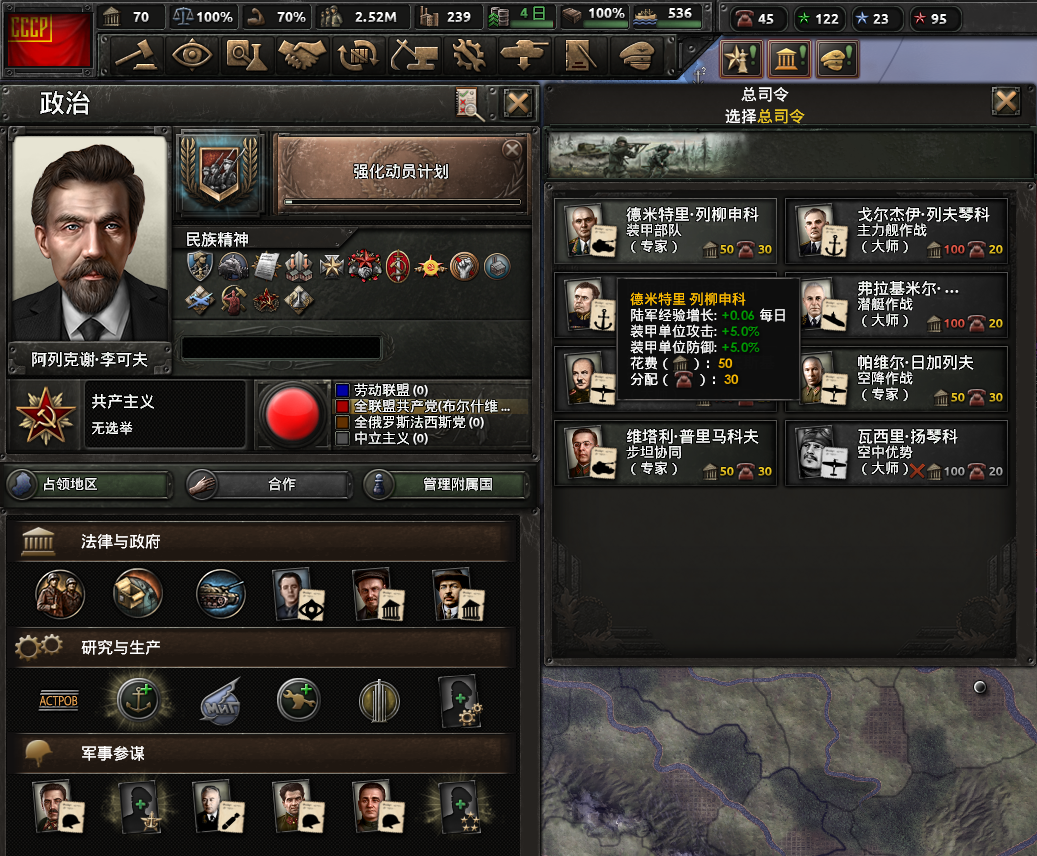Screen dimensions: 1037x856
Task: Select 全联盟共产党 party in the list
Action: point(431,406)
